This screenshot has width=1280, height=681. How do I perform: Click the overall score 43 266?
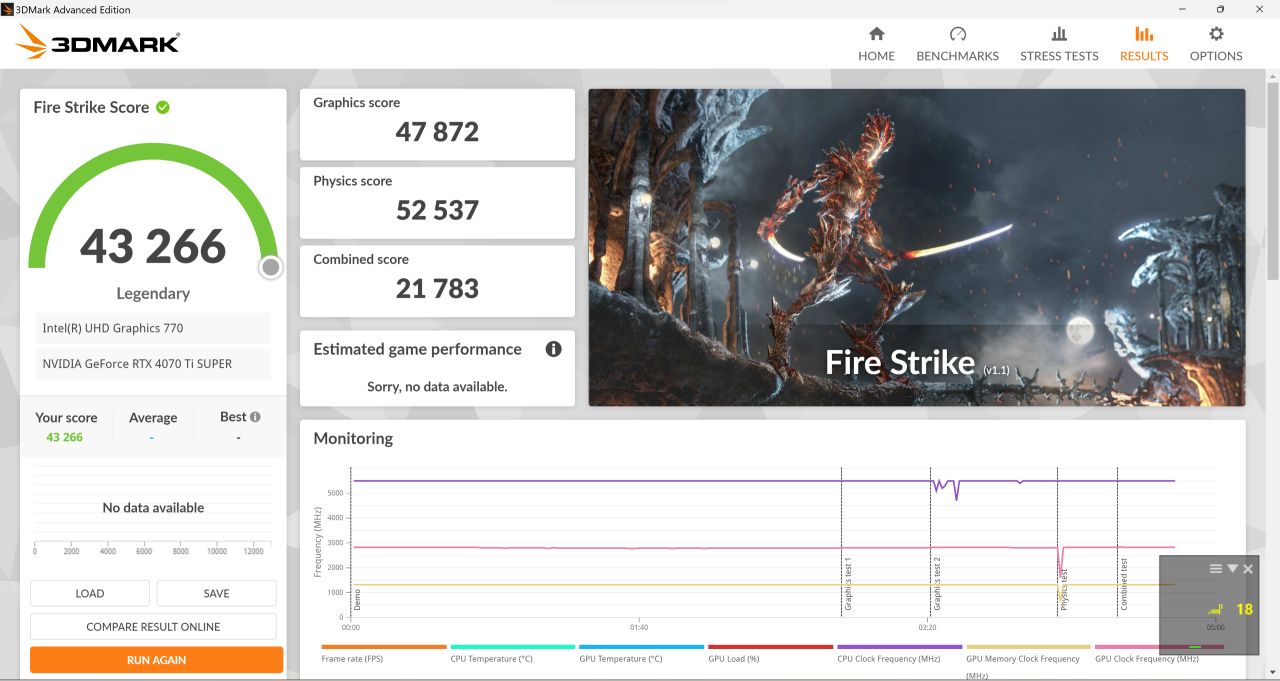pos(153,246)
